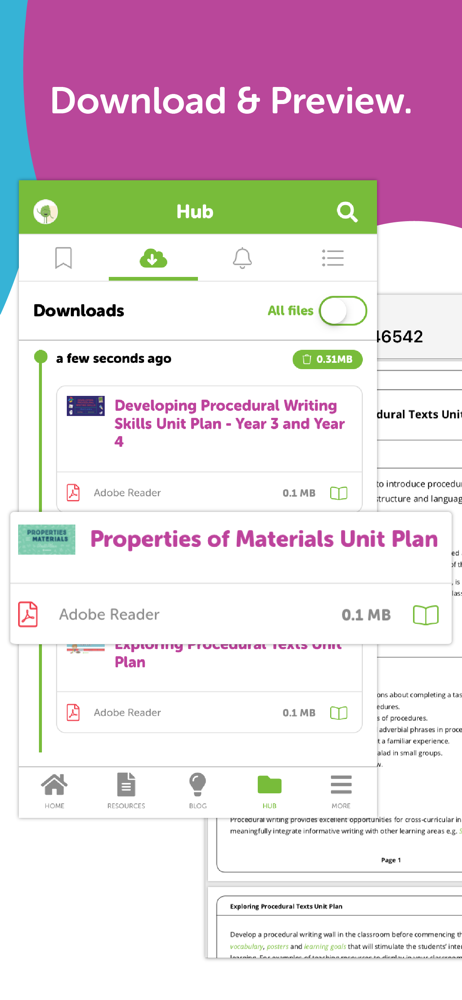Click the Properties of Materials thumbnail image
This screenshot has width=462, height=1000.
[x=47, y=540]
